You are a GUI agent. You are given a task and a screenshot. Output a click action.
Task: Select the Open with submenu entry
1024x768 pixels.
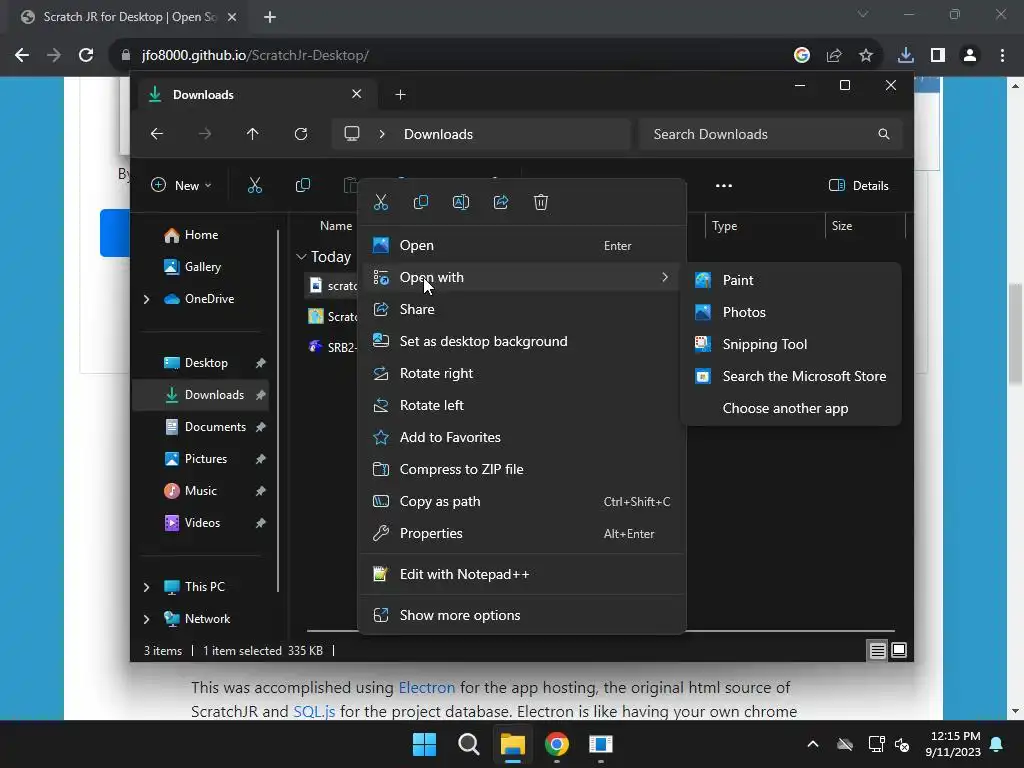coord(522,278)
